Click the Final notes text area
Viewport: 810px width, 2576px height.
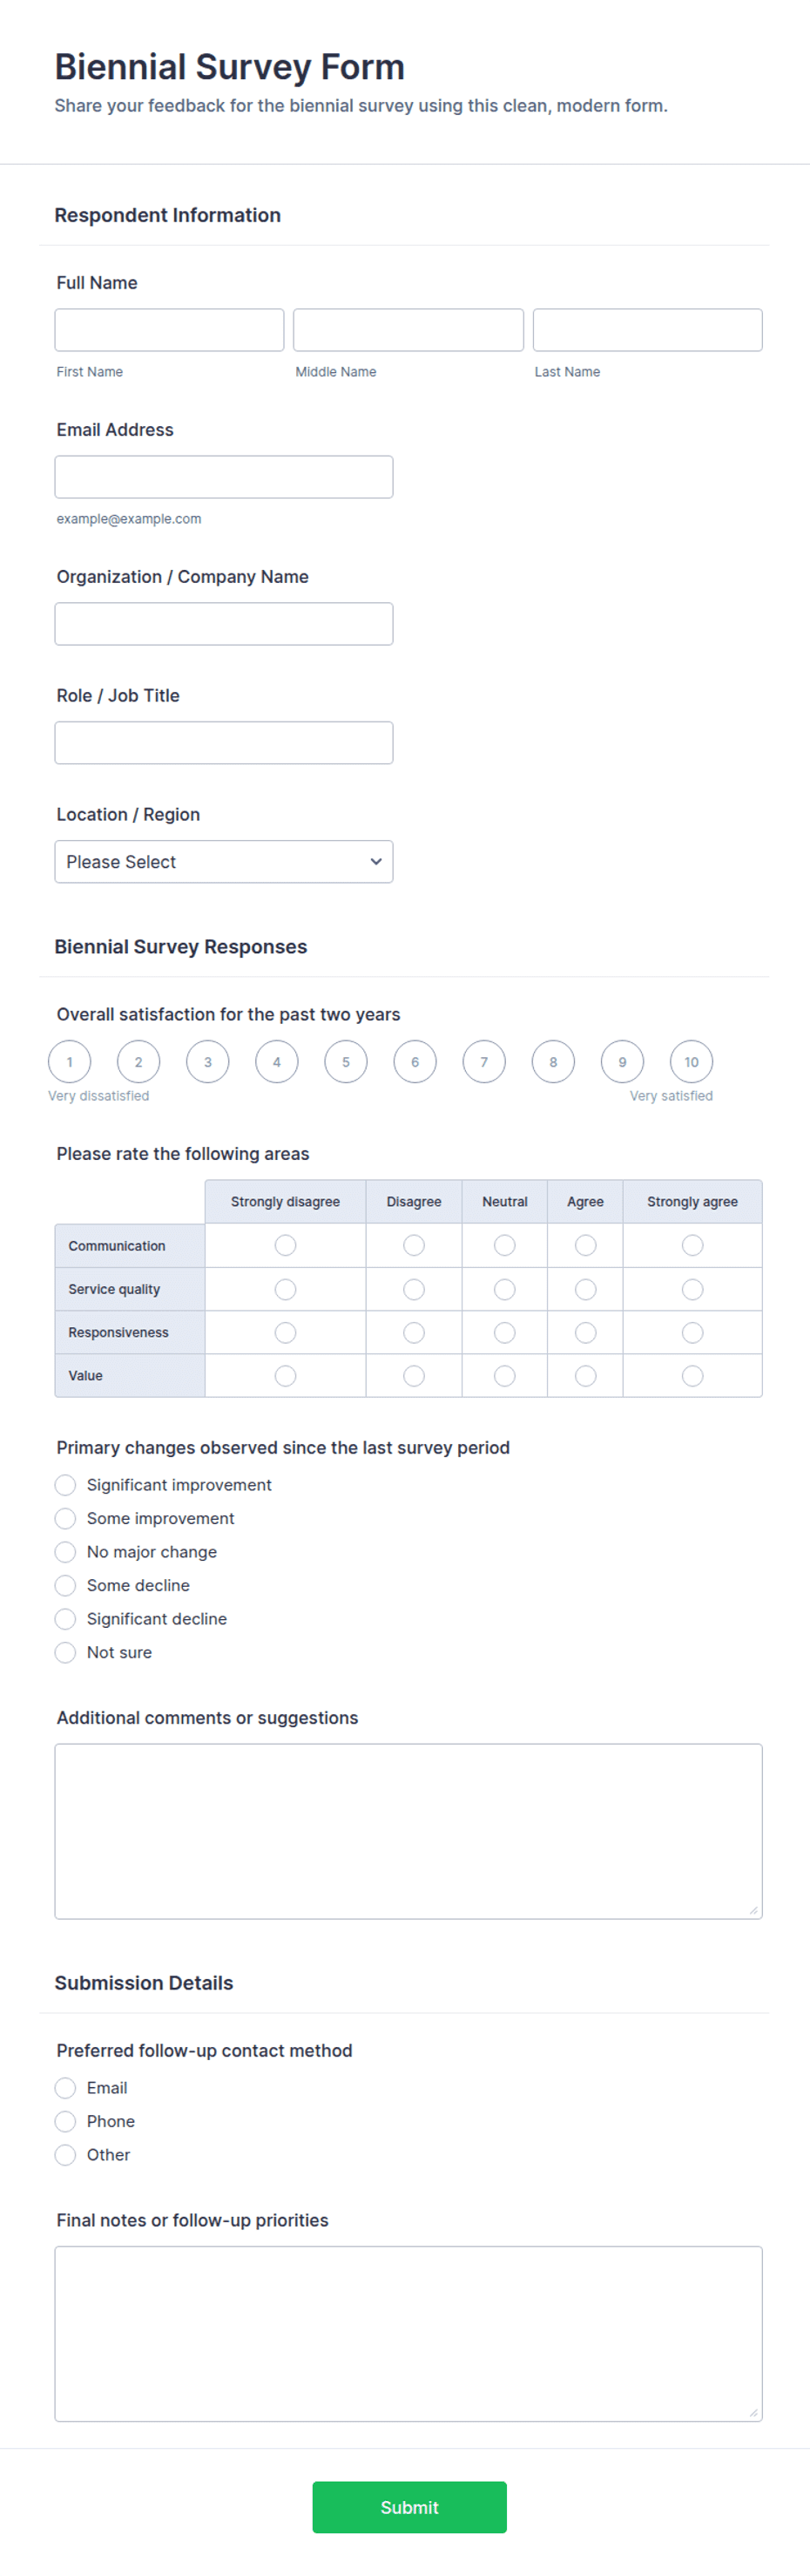click(408, 2333)
